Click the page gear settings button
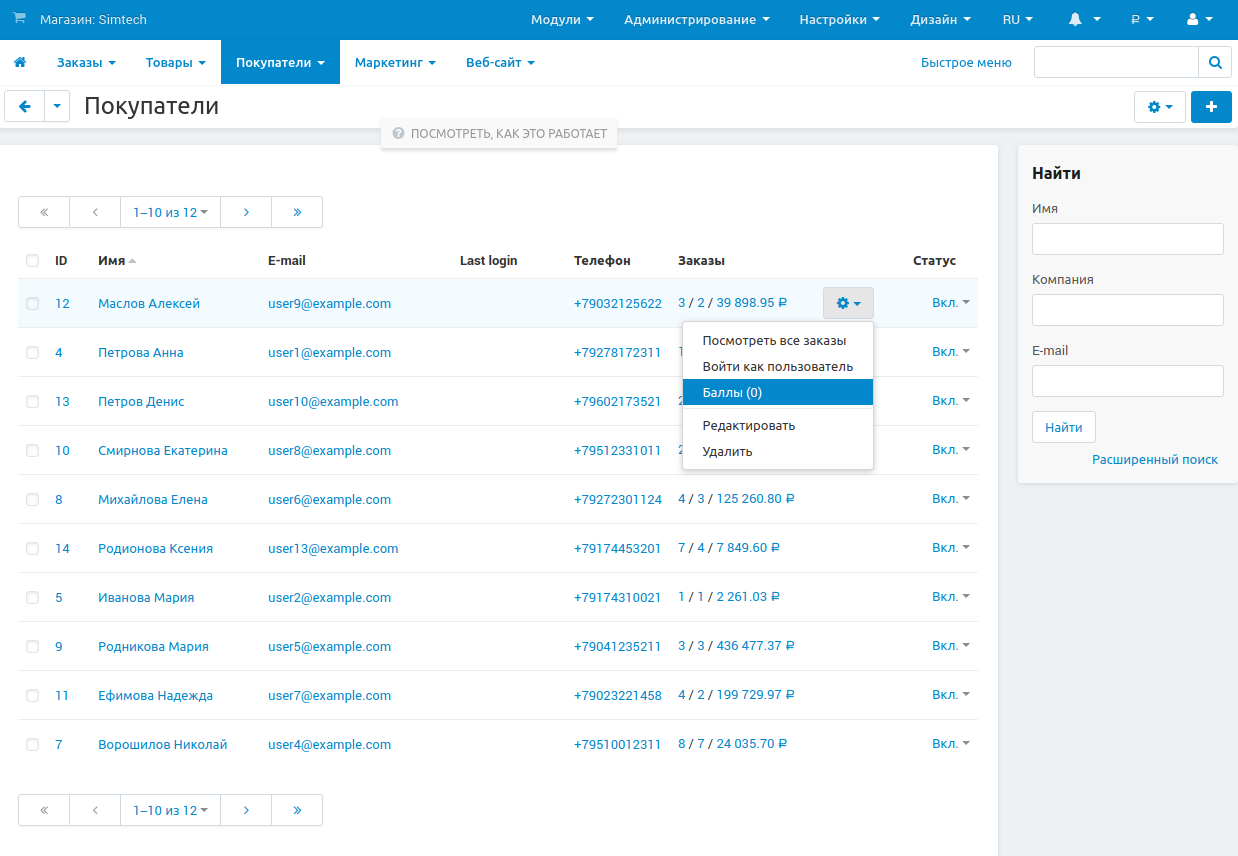This screenshot has height=856, width=1238. pos(1159,107)
